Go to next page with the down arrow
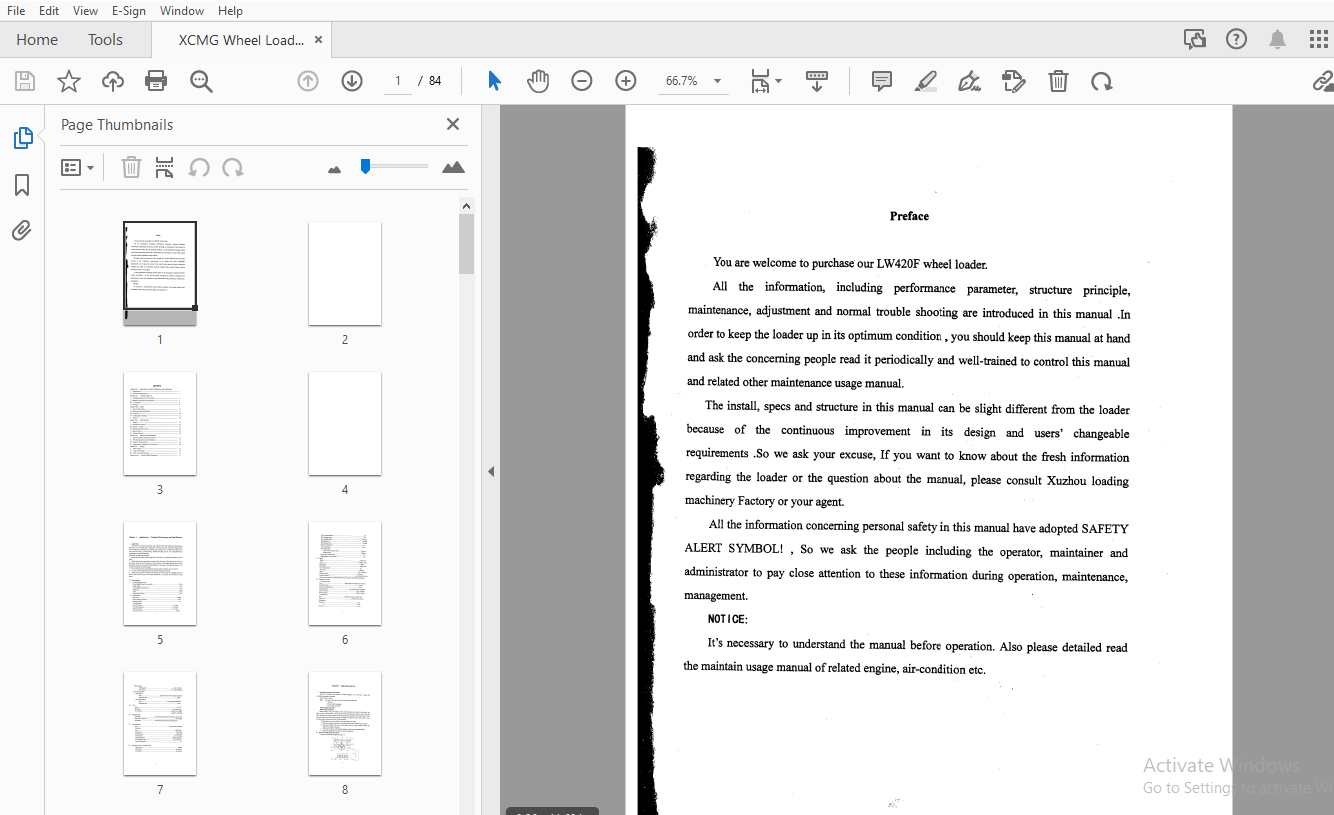Screen dimensions: 1334x815 [x=352, y=81]
